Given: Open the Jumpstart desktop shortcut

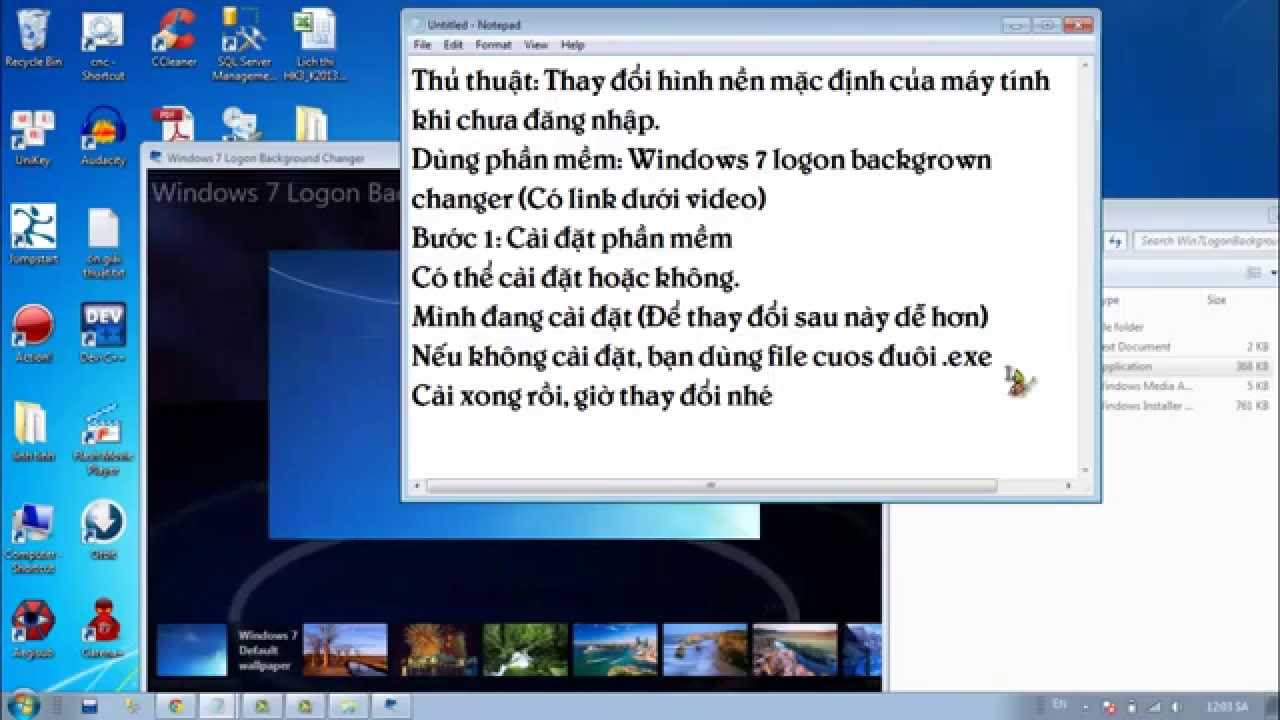Looking at the screenshot, I should click(33, 235).
